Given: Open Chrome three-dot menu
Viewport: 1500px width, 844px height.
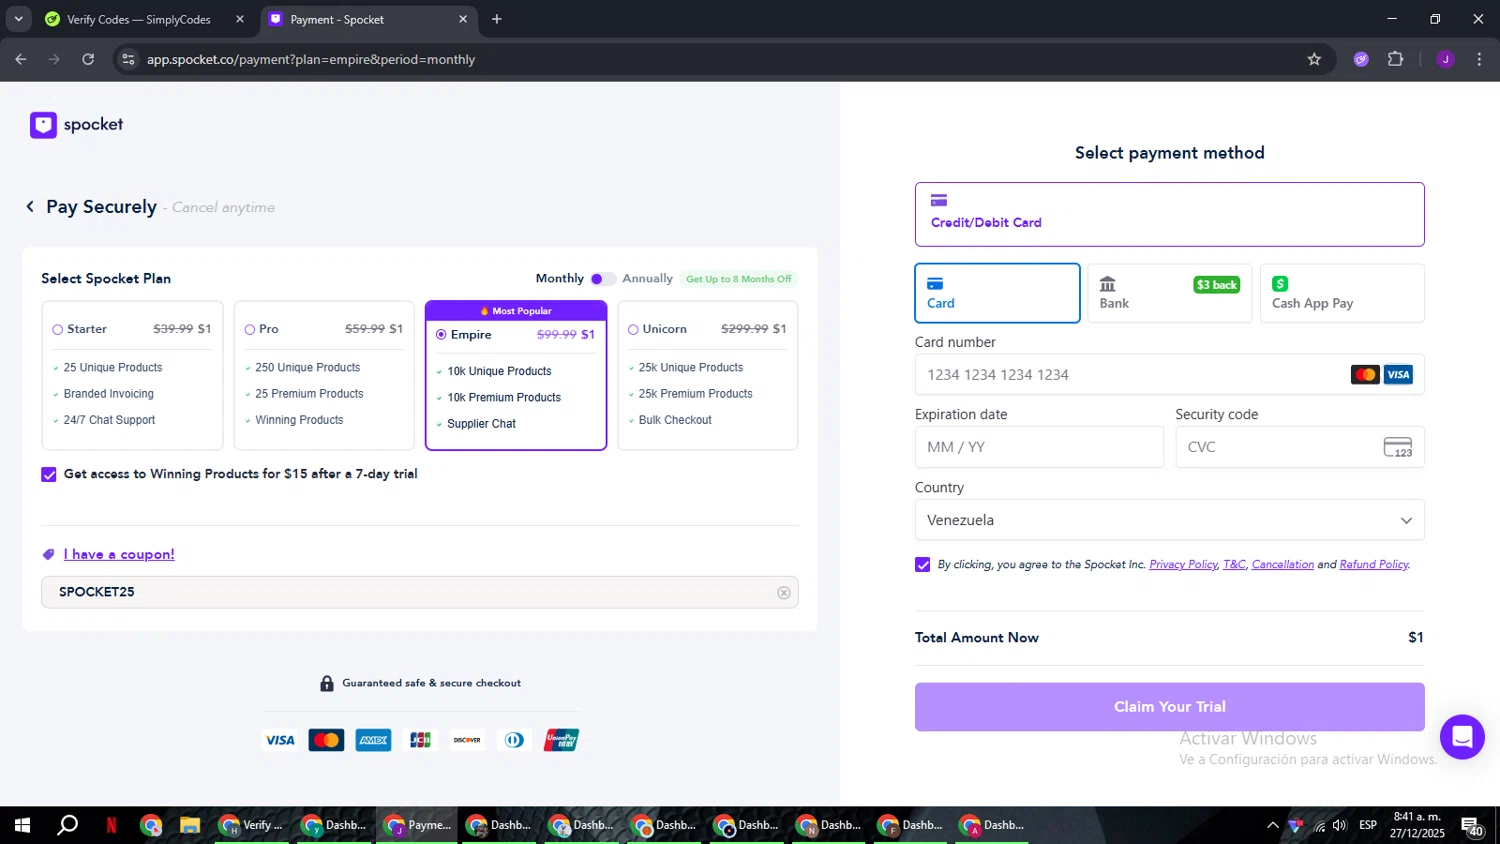Looking at the screenshot, I should point(1479,59).
